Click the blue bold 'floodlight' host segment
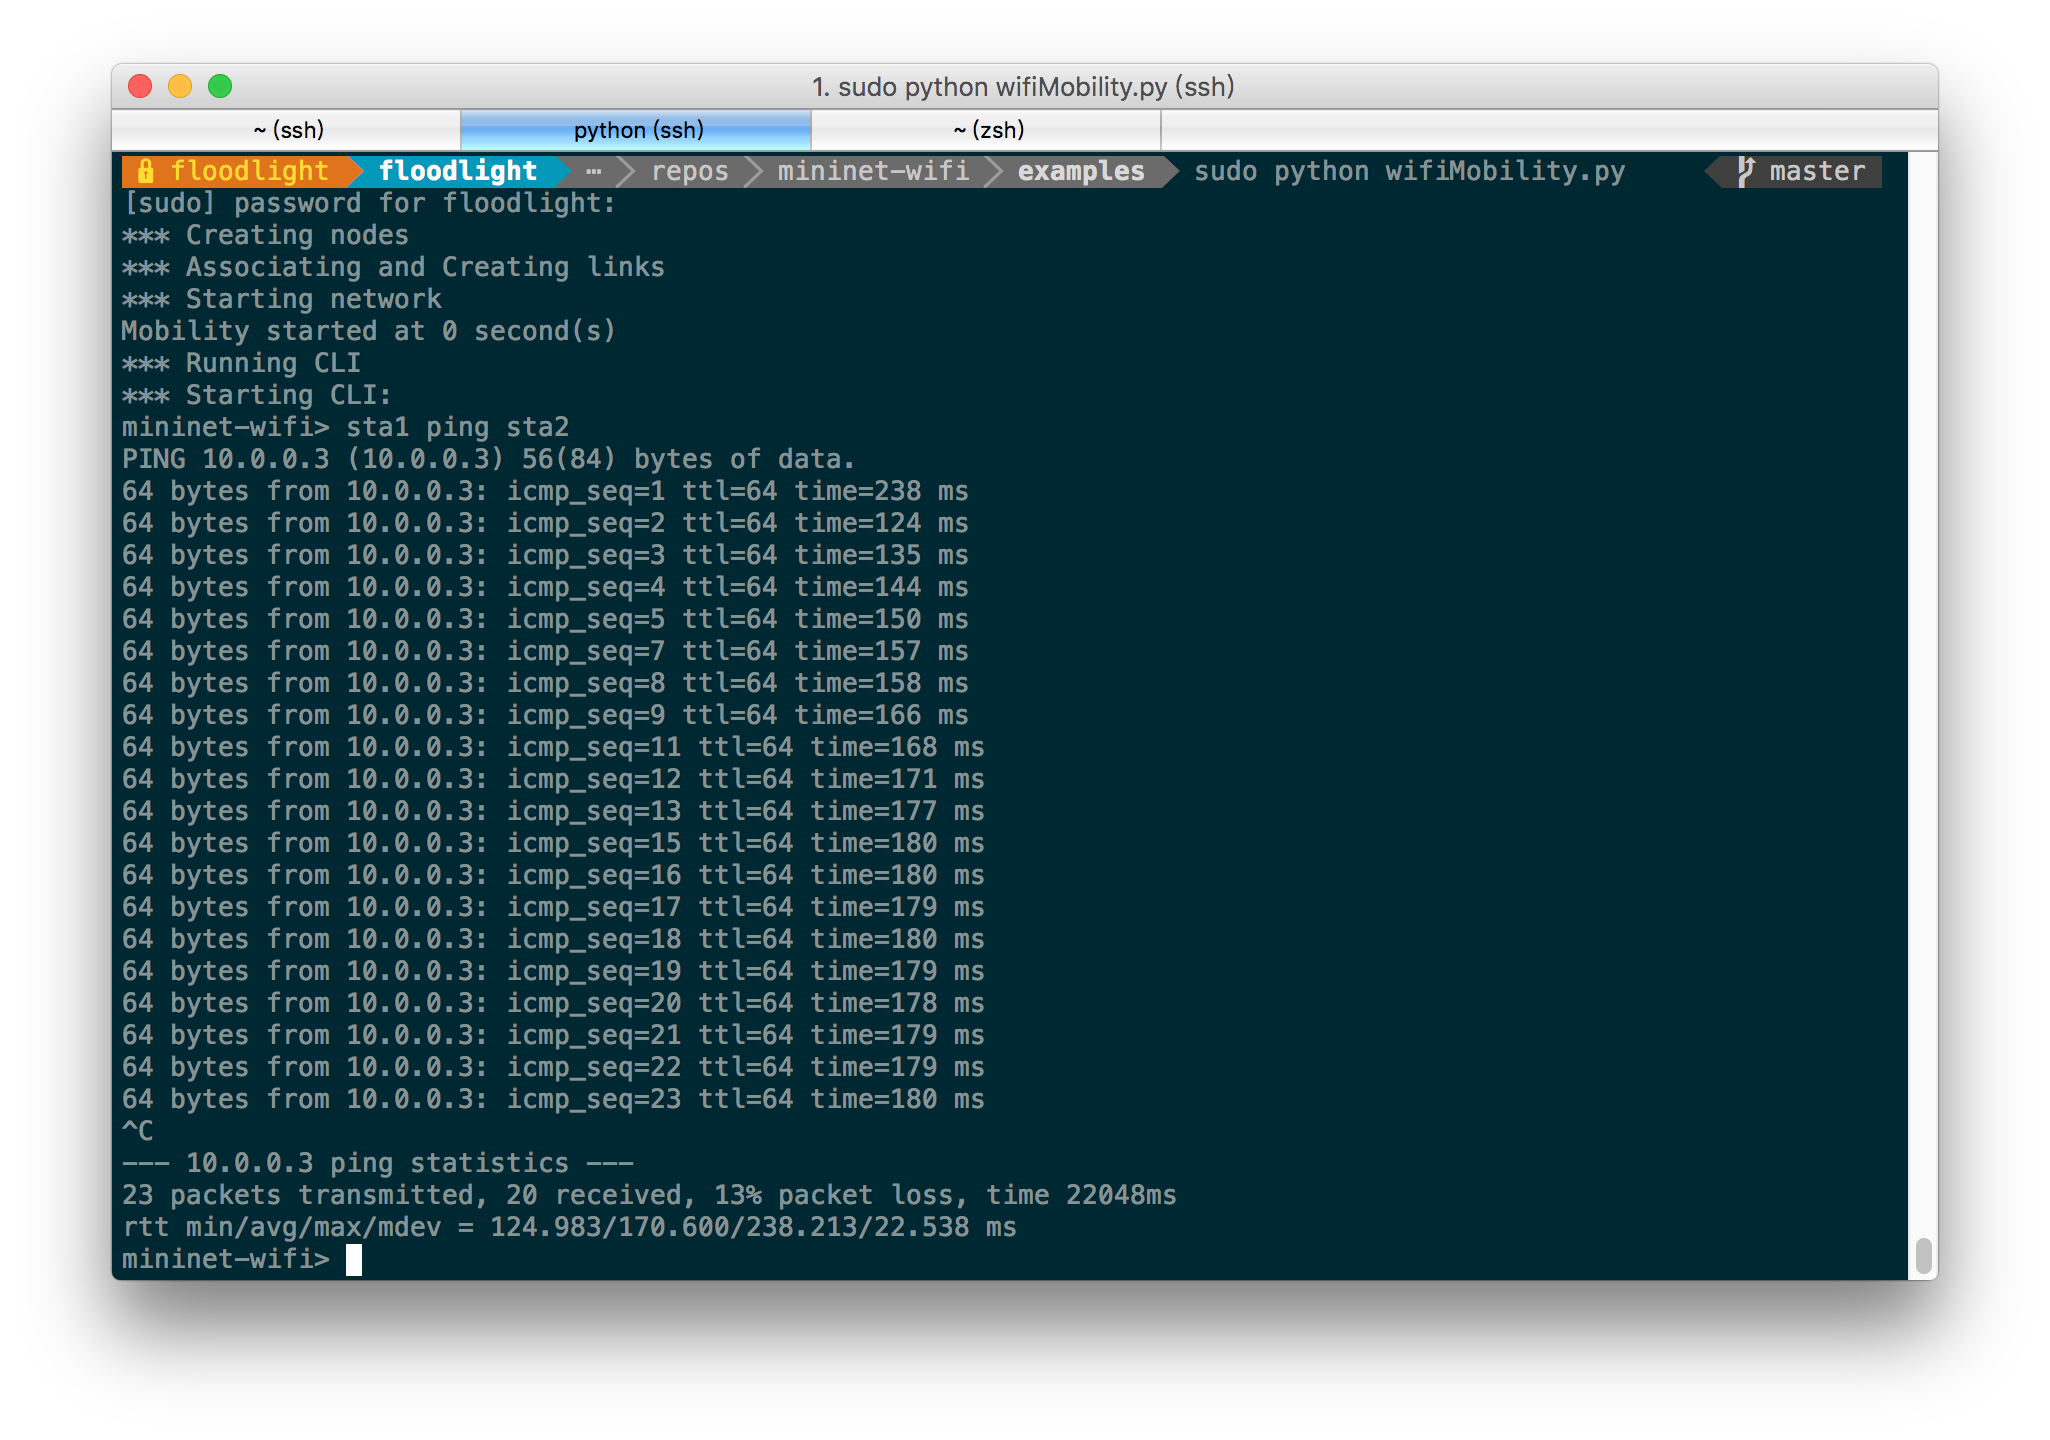The image size is (2050, 1440). coord(458,171)
